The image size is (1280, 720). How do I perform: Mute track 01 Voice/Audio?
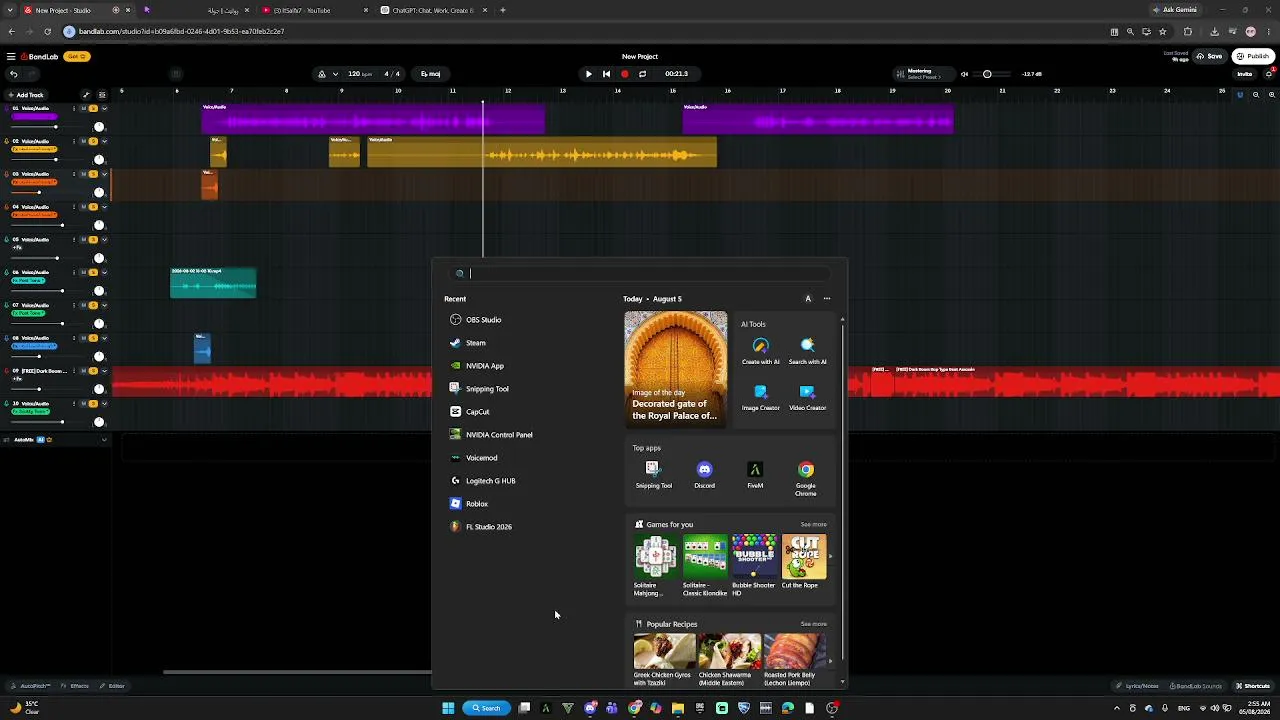(84, 108)
